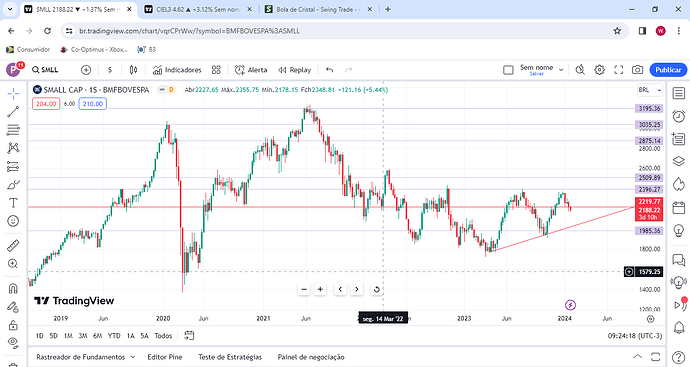Open hotlists flame icon
This screenshot has width=690, height=367.
point(679,184)
